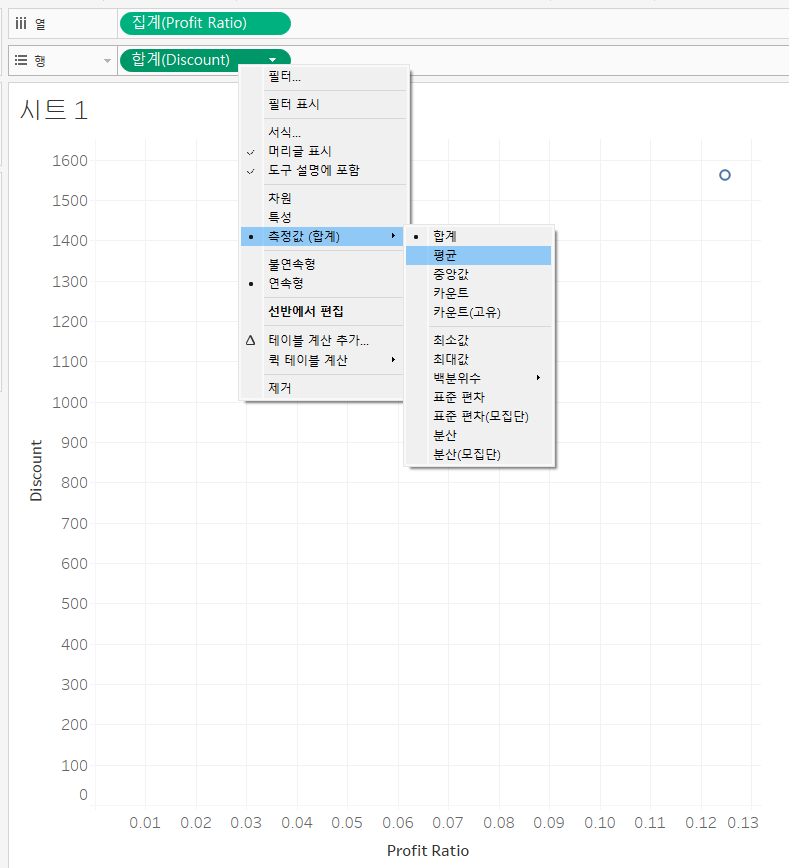Image resolution: width=789 pixels, height=868 pixels.
Task: Change field to 특성
Action: [x=324, y=217]
